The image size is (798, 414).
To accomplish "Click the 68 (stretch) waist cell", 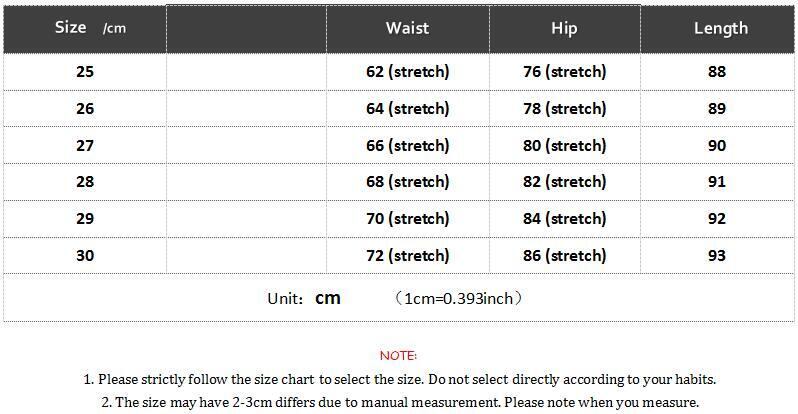I will click(x=407, y=182).
